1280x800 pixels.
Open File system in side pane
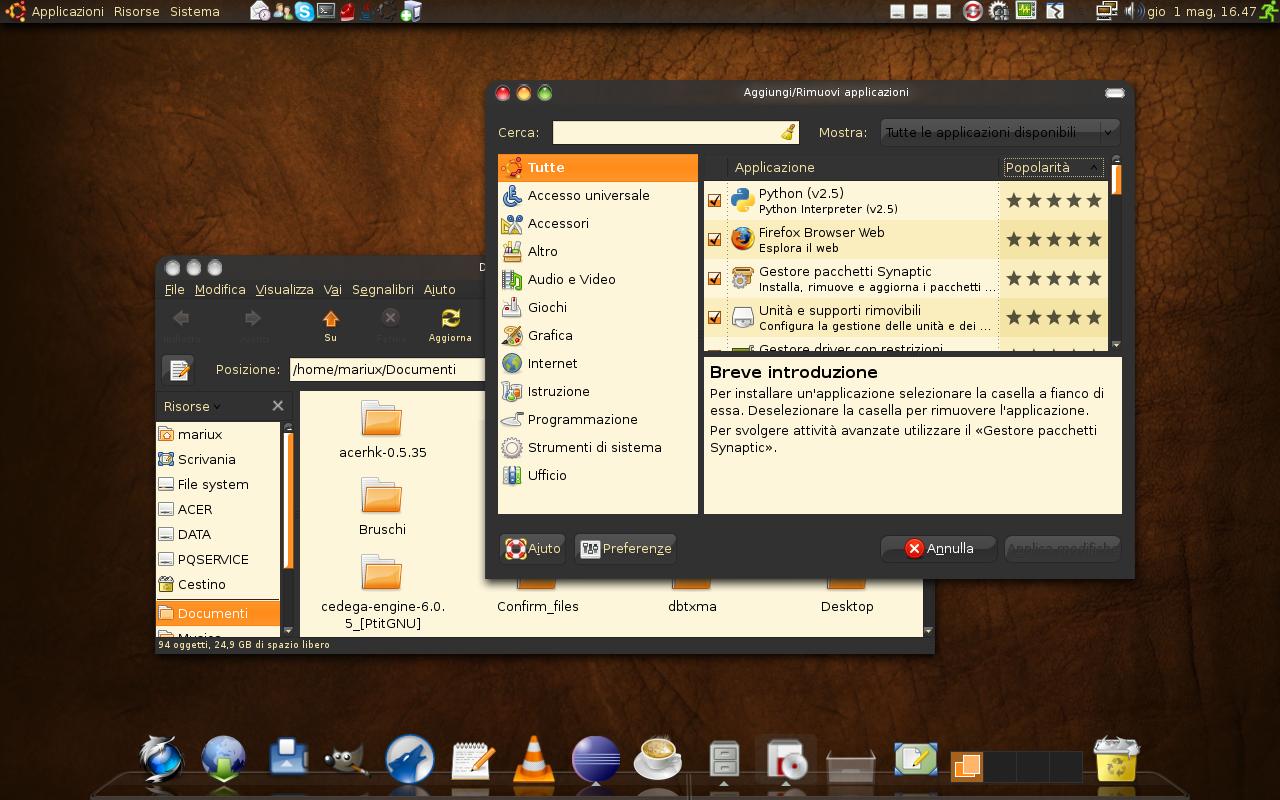218,484
